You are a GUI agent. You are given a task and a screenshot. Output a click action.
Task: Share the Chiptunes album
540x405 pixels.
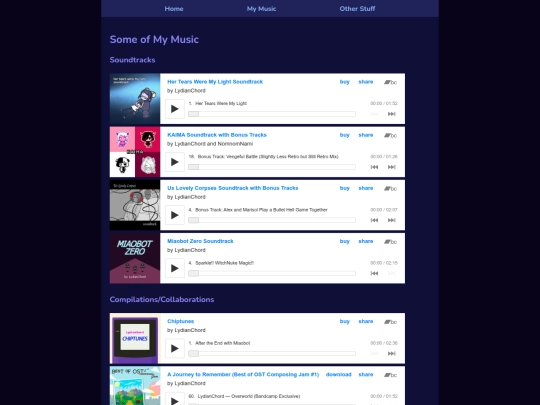coord(366,321)
